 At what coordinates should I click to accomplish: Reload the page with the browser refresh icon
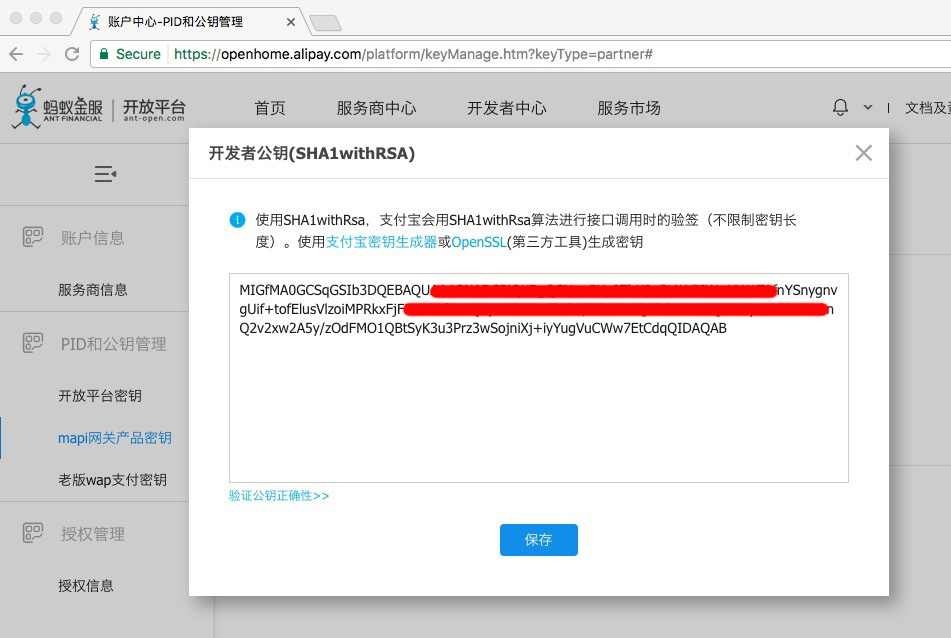pos(72,54)
